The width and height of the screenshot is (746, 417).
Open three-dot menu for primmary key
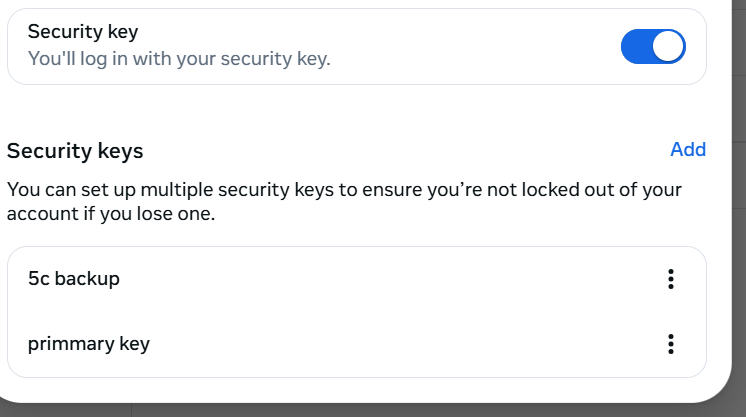point(671,344)
